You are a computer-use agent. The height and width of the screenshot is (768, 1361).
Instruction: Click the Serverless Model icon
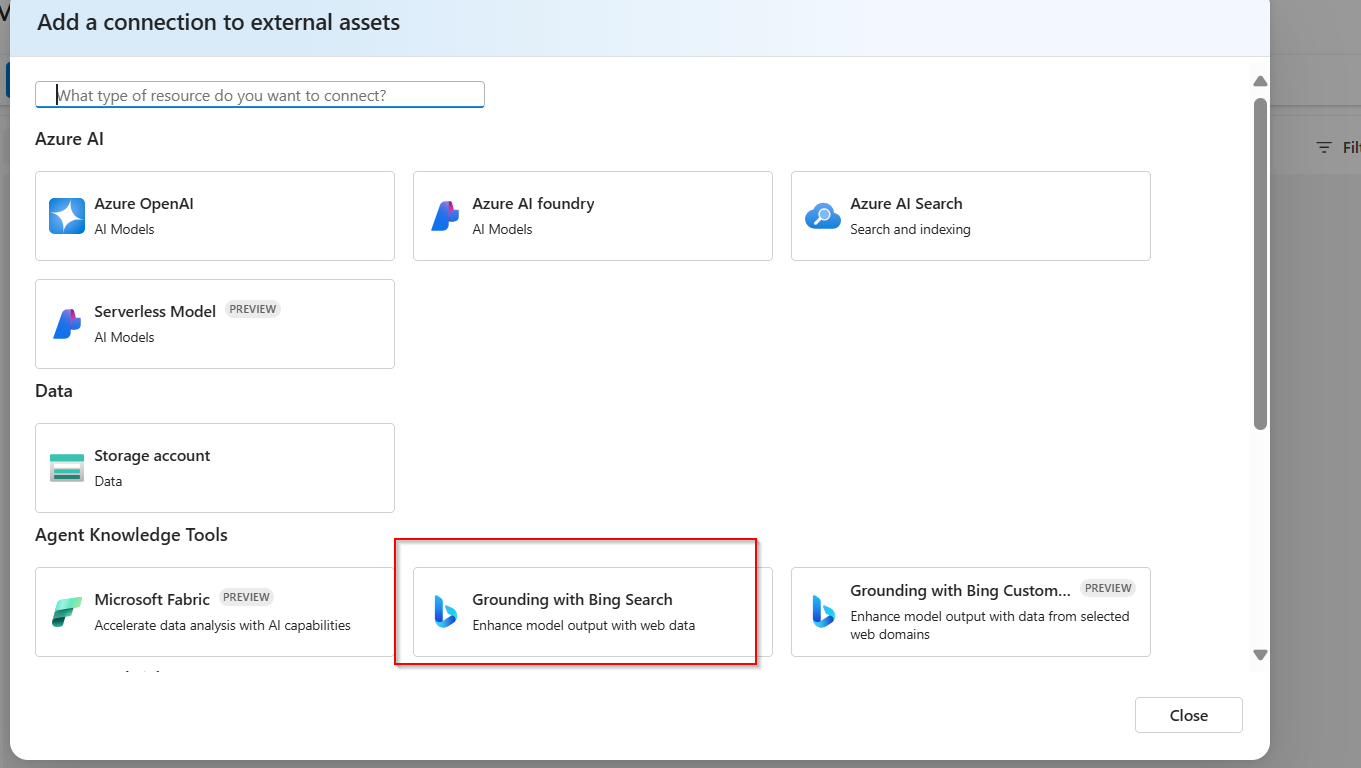coord(66,324)
